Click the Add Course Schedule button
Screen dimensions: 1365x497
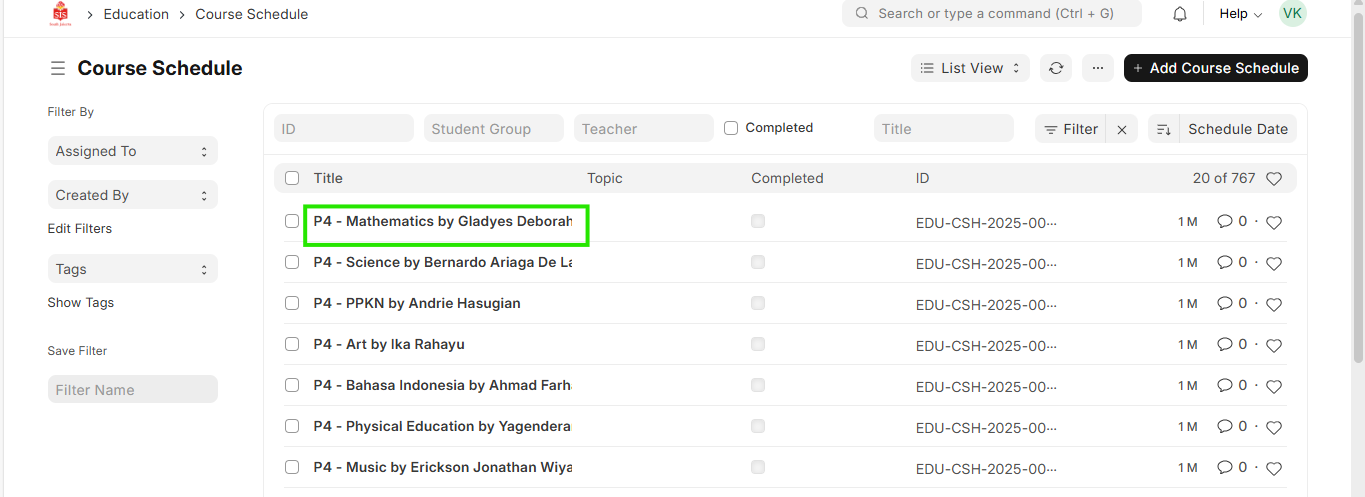click(x=1215, y=68)
